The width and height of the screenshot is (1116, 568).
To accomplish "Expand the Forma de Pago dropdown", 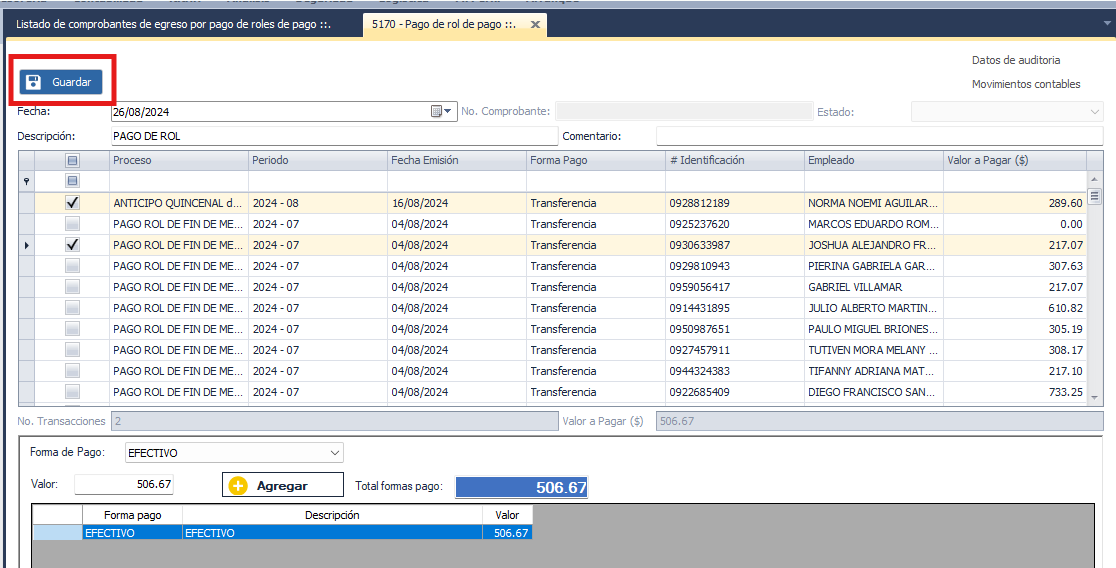I will tap(334, 453).
